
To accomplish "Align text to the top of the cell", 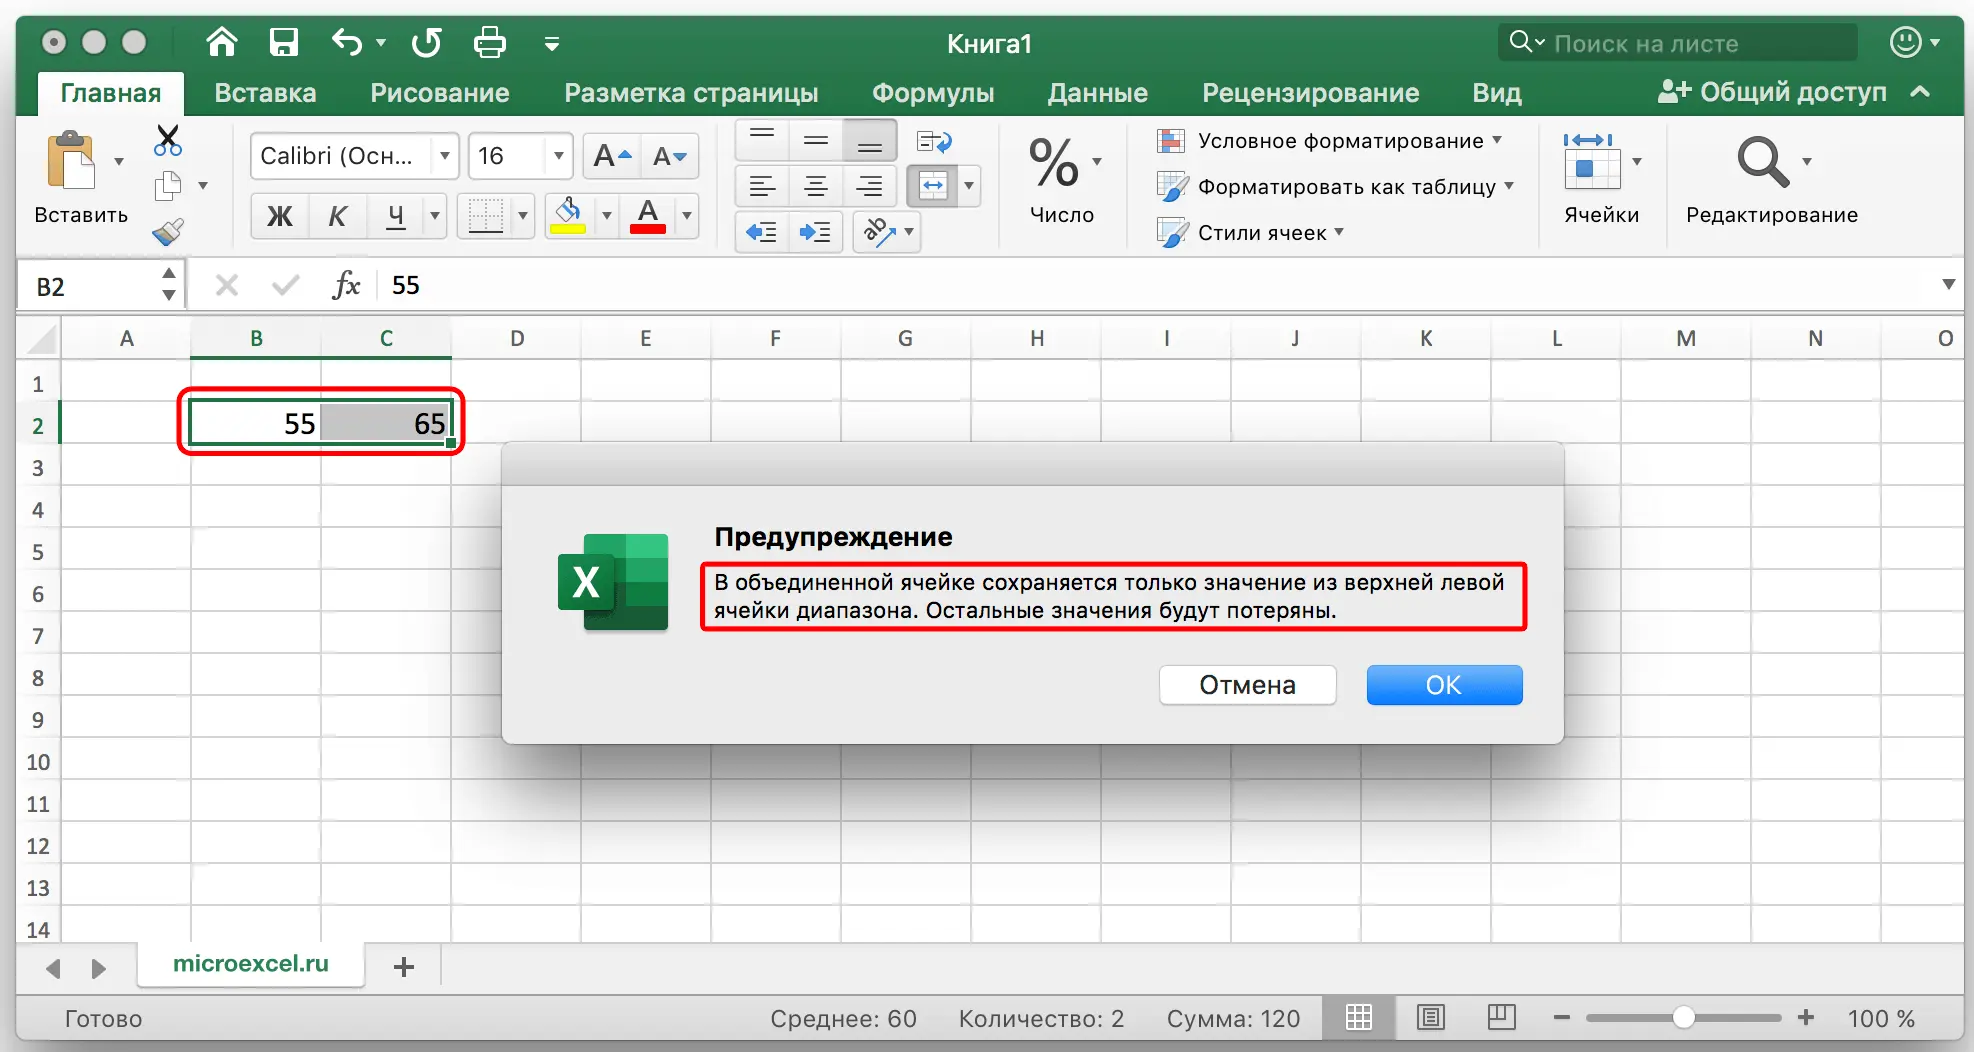I will pos(762,140).
